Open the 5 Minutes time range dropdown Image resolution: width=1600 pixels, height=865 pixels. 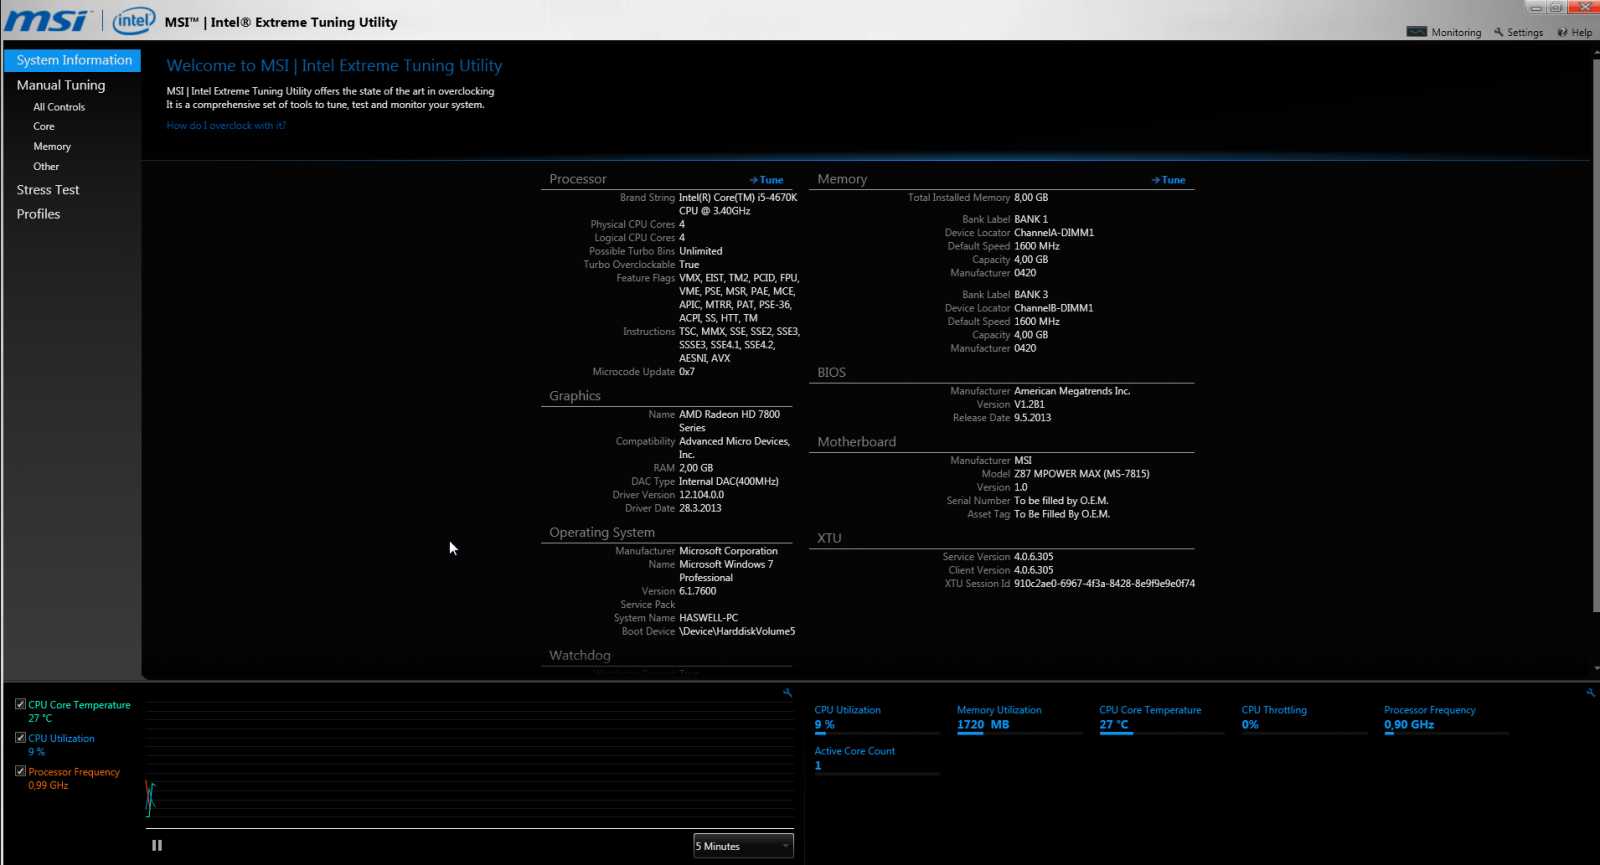743,846
